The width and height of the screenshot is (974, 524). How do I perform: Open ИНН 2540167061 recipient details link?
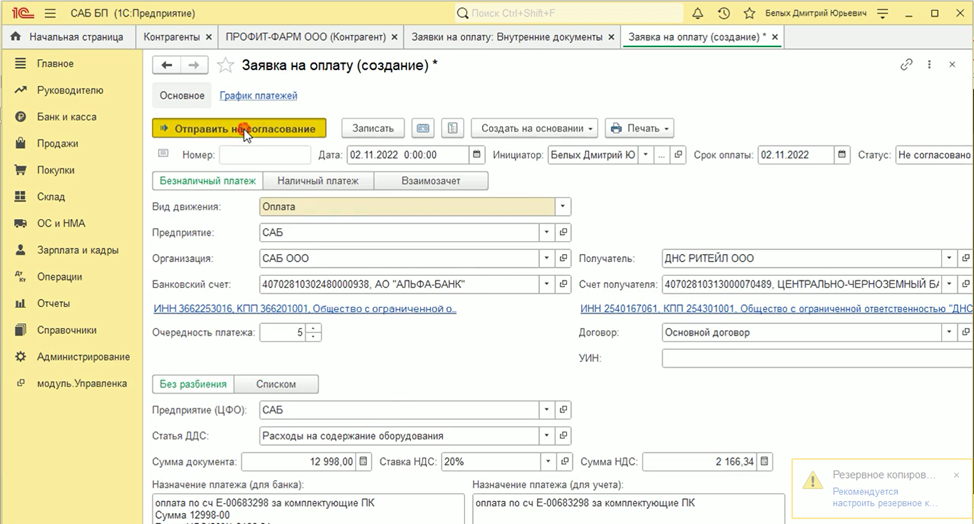[776, 309]
